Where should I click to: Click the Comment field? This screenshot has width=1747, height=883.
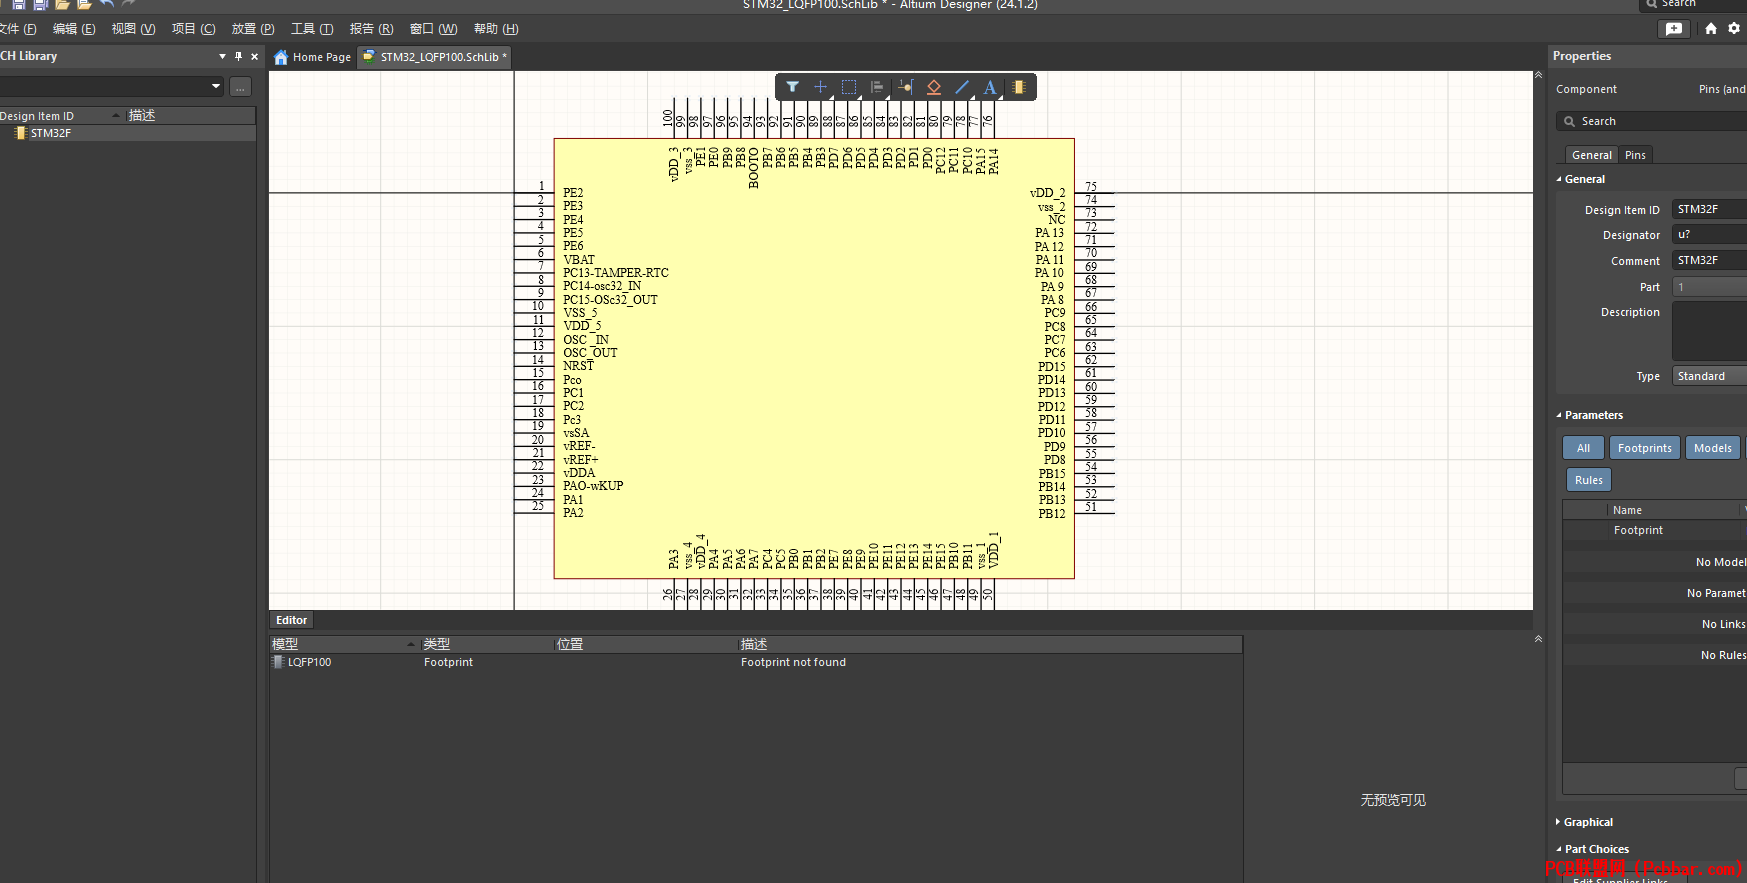coord(1710,260)
